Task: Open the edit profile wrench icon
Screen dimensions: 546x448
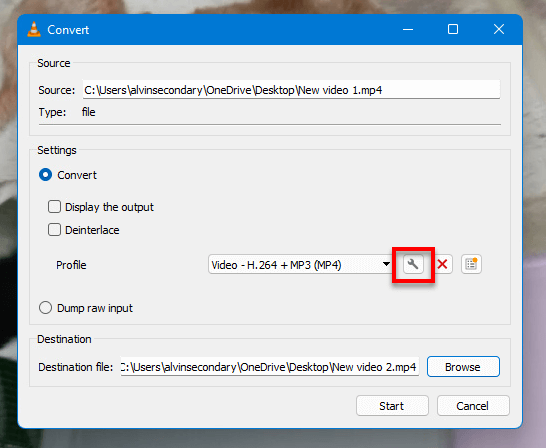Action: click(413, 265)
